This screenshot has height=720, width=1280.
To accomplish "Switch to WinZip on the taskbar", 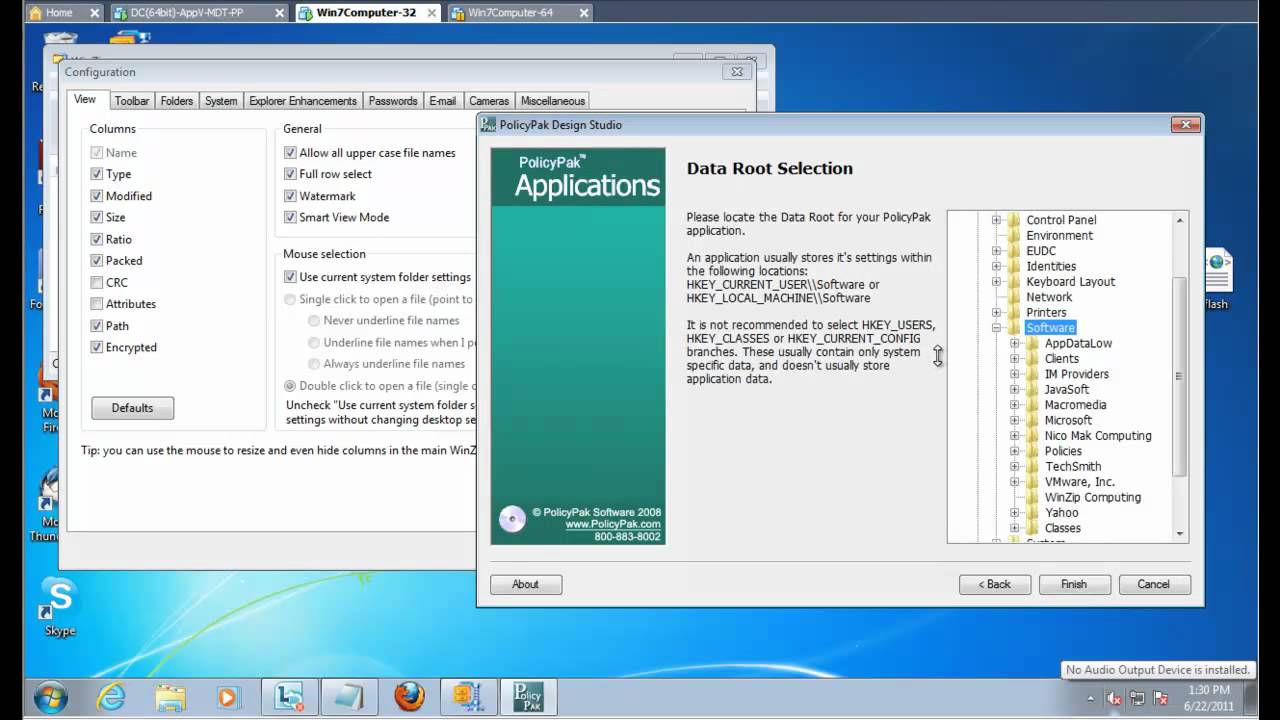I will pyautogui.click(x=468, y=697).
